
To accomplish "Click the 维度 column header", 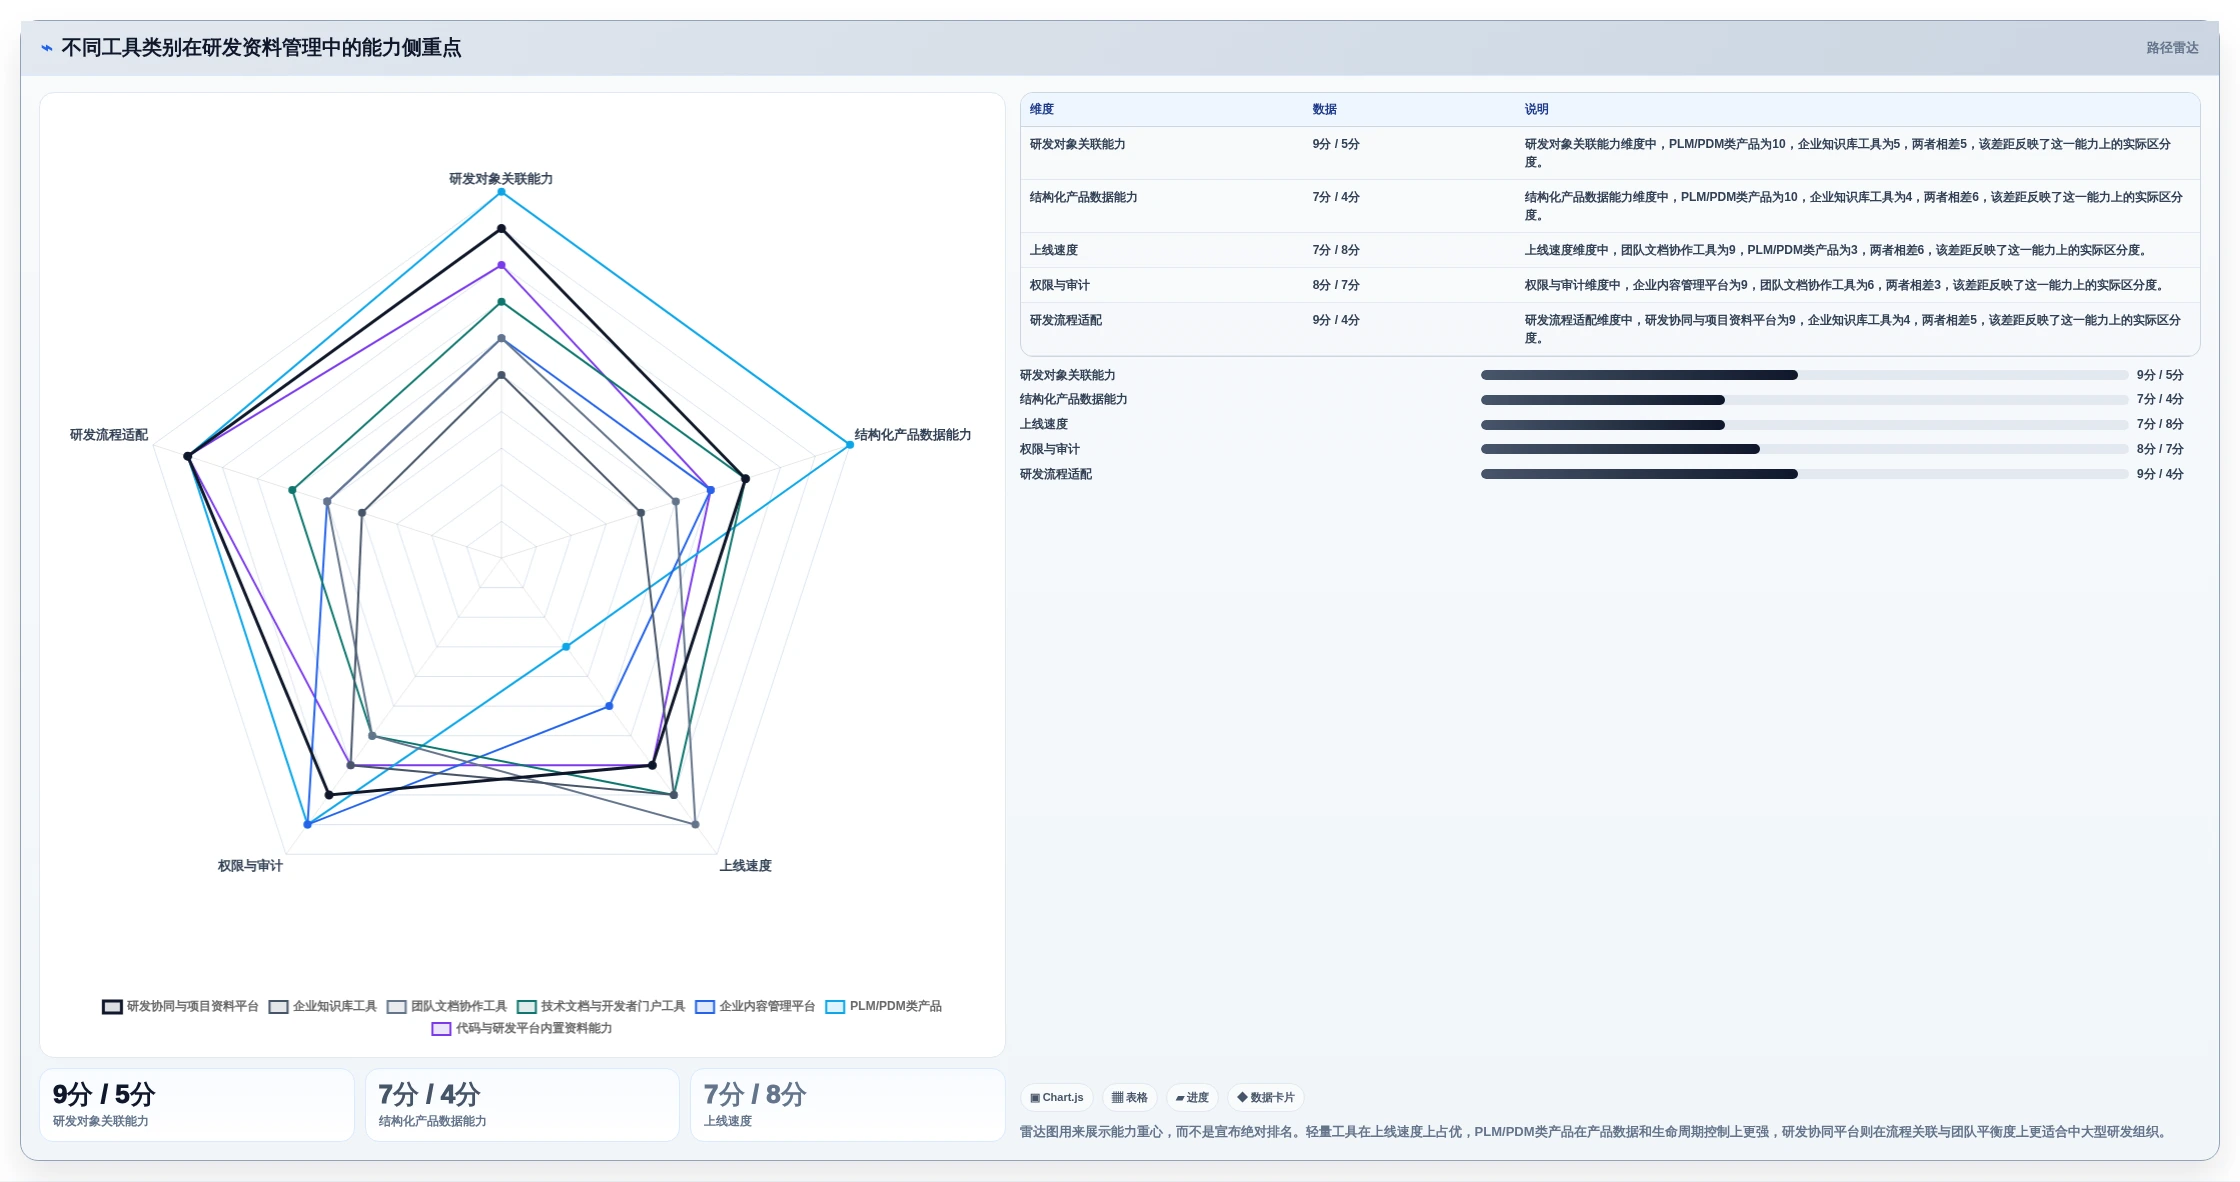I will pos(1042,109).
